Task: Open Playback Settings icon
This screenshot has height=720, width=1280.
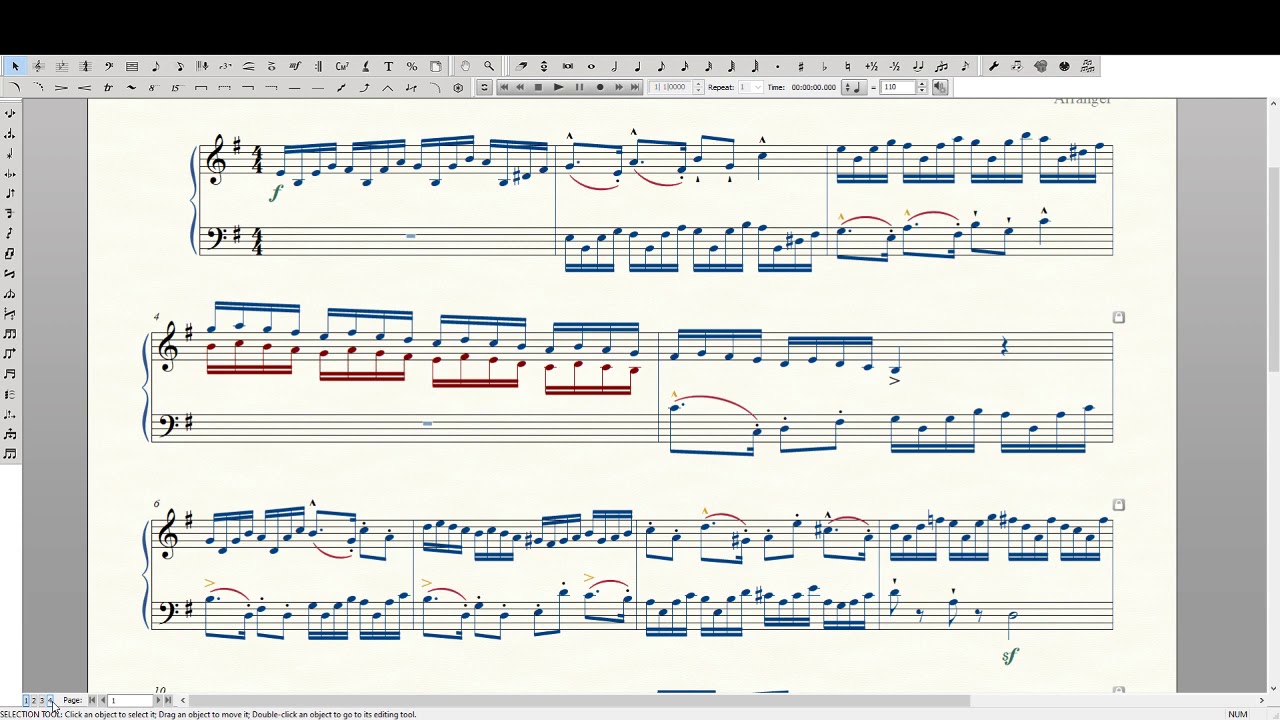Action: pyautogui.click(x=484, y=87)
